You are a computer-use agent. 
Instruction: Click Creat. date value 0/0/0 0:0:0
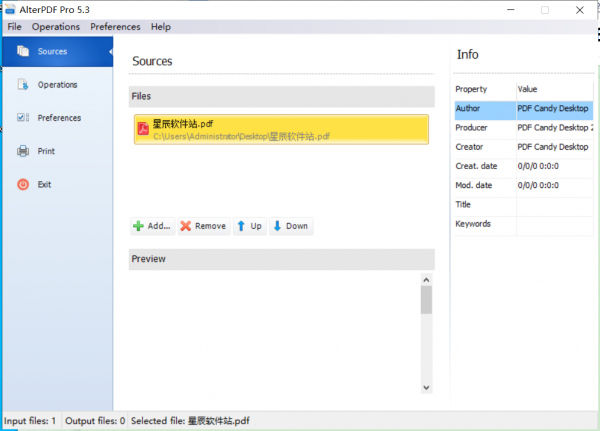(x=538, y=166)
